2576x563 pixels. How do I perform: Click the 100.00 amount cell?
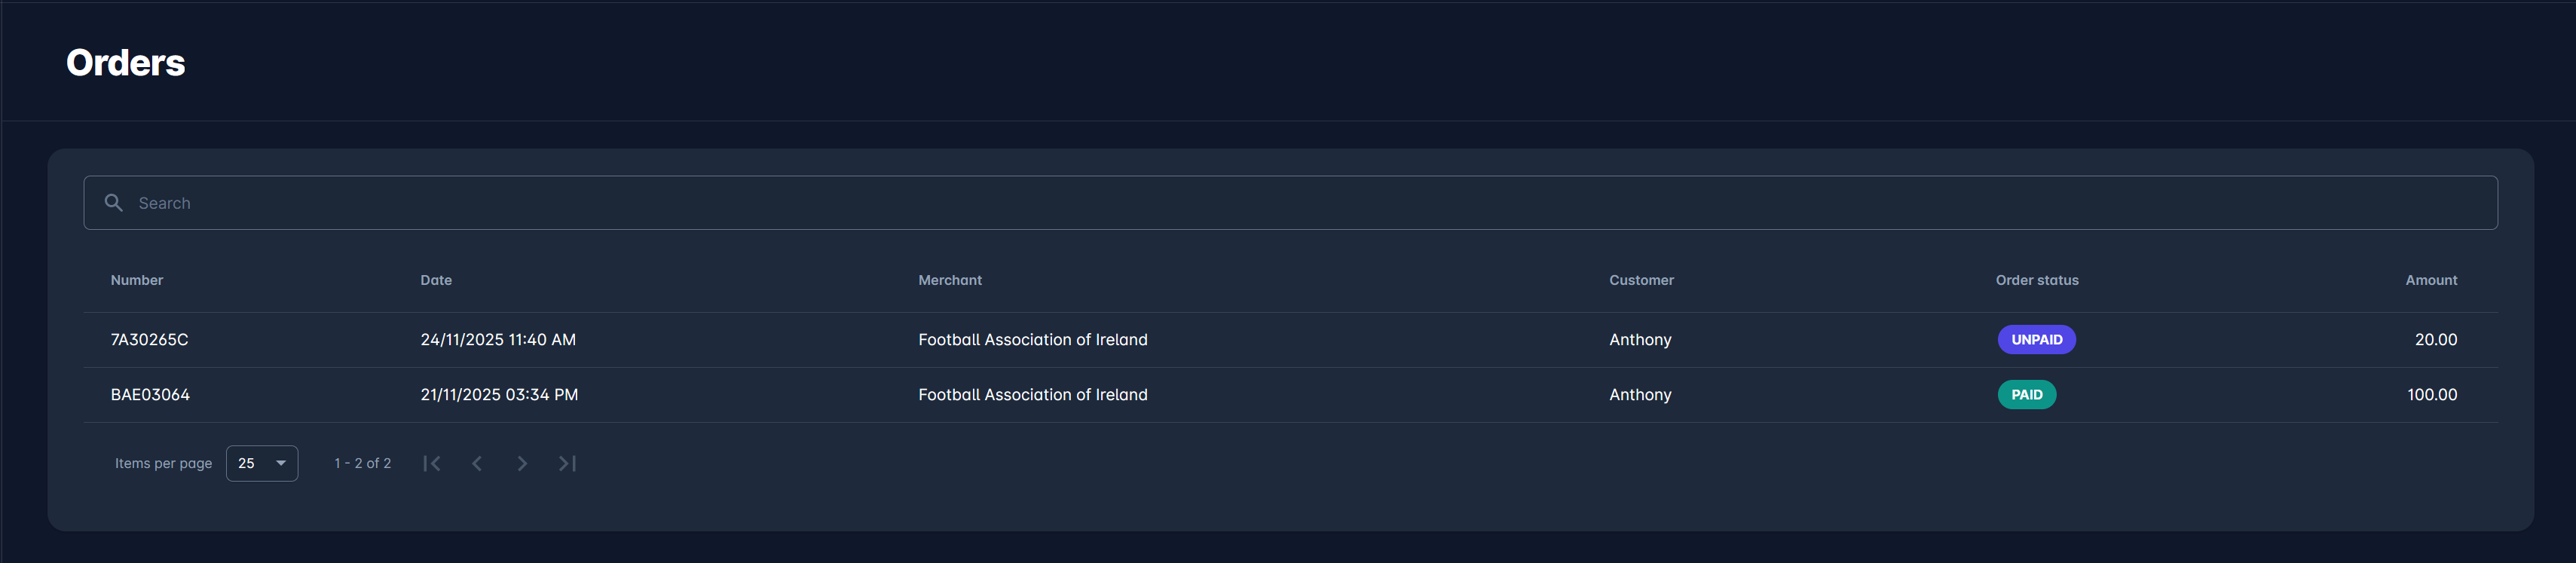click(2432, 395)
